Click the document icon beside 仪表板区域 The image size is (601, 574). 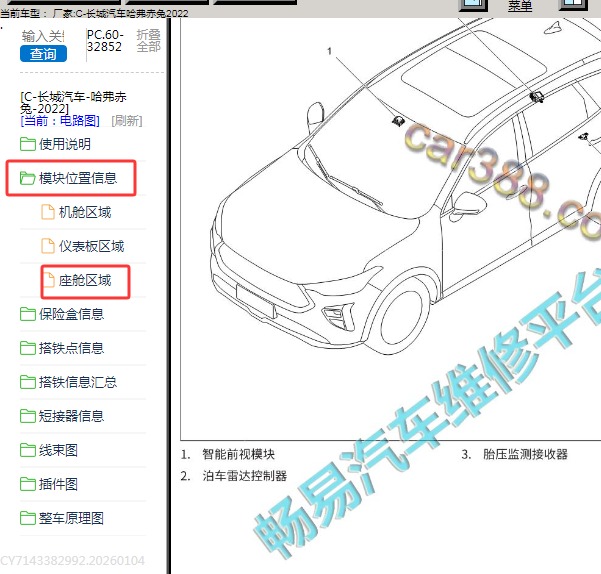pyautogui.click(x=48, y=246)
